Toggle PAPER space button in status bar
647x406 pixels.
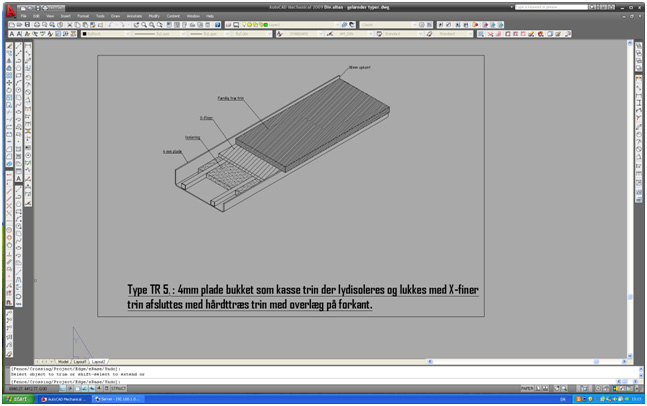coord(527,388)
